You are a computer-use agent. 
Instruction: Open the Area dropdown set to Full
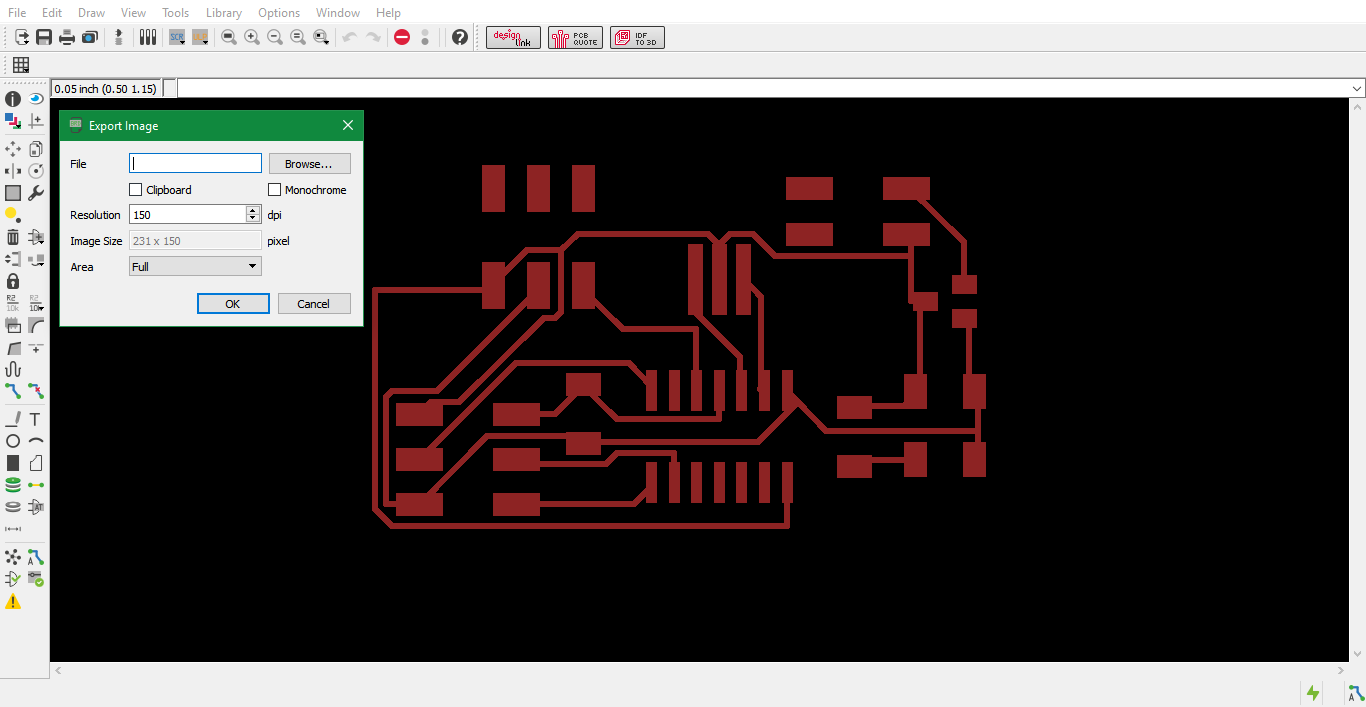tap(195, 267)
